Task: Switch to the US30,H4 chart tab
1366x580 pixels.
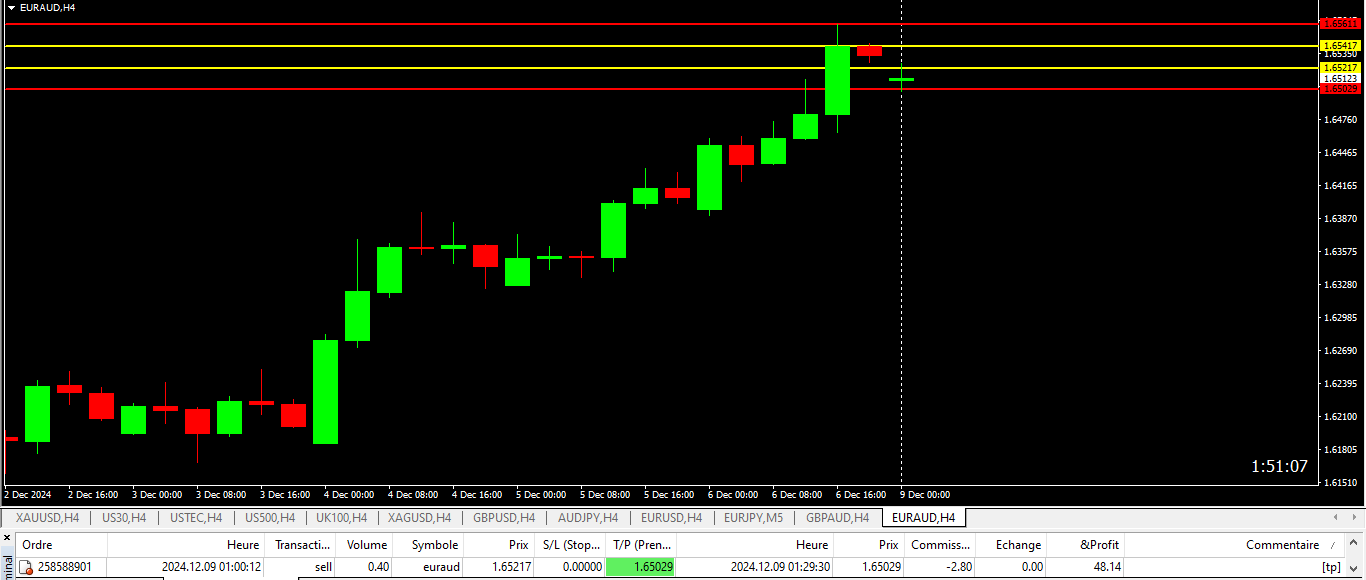Action: point(124,518)
